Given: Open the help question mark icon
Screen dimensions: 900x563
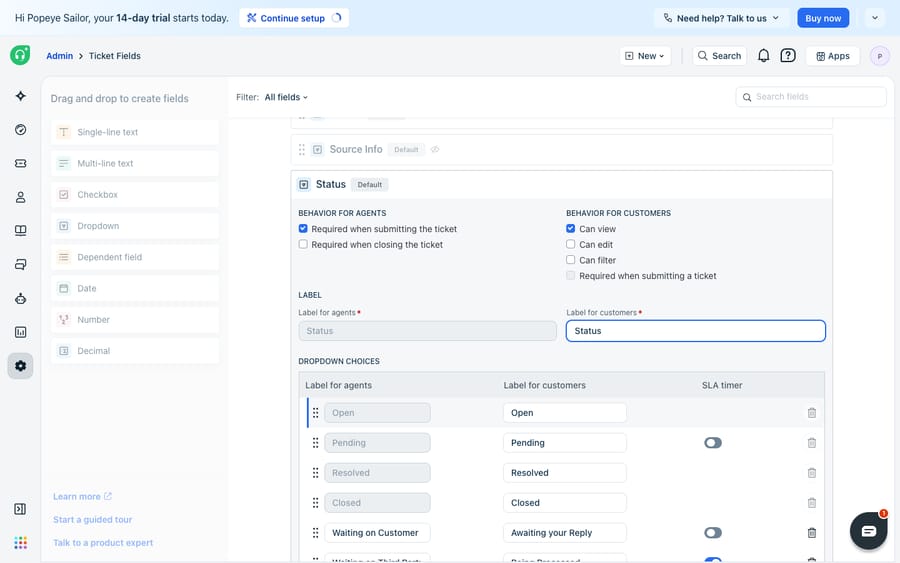Looking at the screenshot, I should [x=788, y=56].
